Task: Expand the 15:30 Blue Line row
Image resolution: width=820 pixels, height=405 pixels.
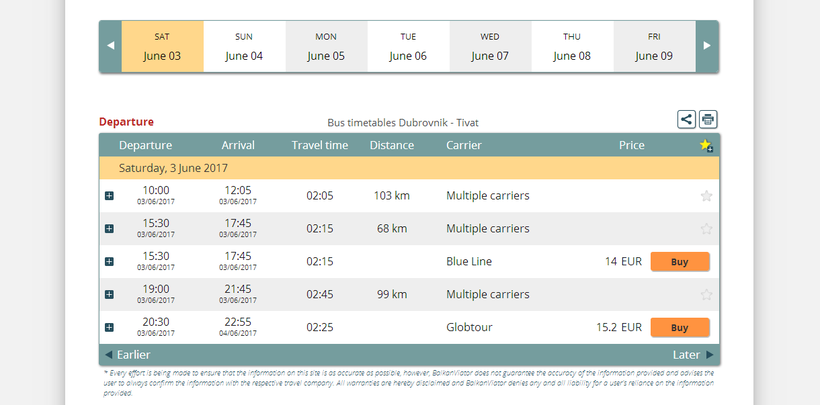Action: 109,262
